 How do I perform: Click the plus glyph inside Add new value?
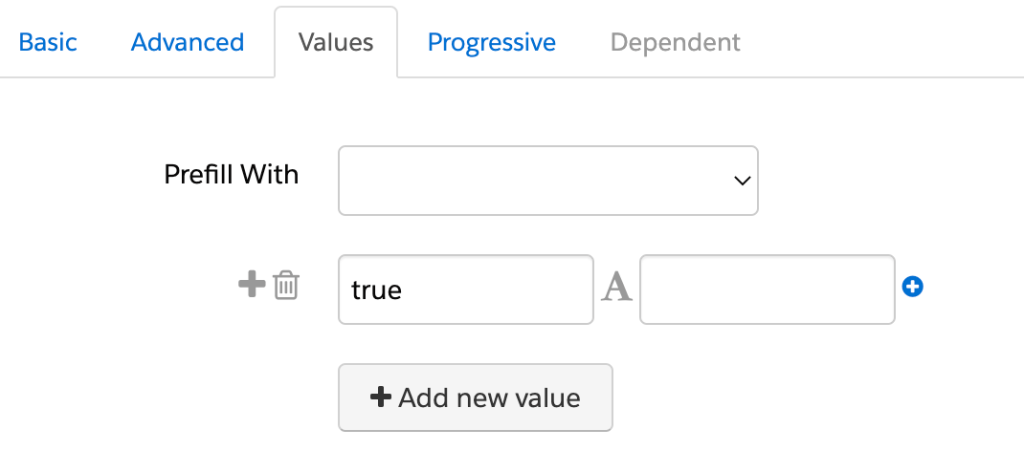click(x=380, y=397)
